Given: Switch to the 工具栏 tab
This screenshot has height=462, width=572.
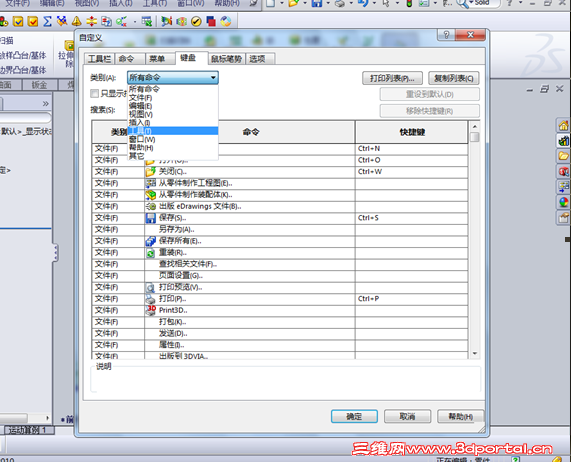Looking at the screenshot, I should click(100, 59).
